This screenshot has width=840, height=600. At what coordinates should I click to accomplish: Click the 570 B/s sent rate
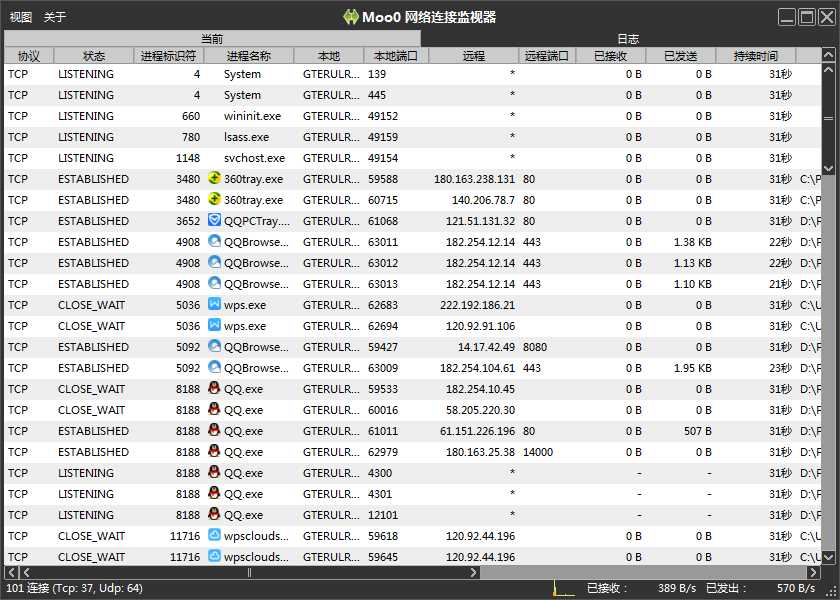pos(796,588)
